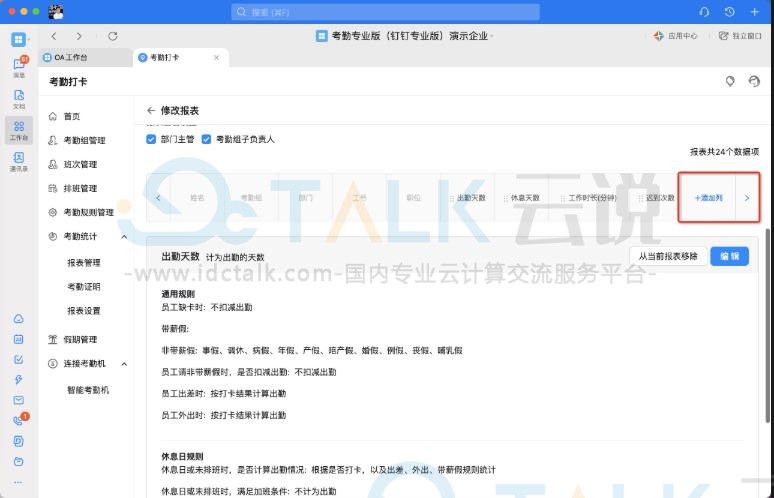Return using back arrow beside 修改报表
The width and height of the screenshot is (774, 498).
(151, 111)
